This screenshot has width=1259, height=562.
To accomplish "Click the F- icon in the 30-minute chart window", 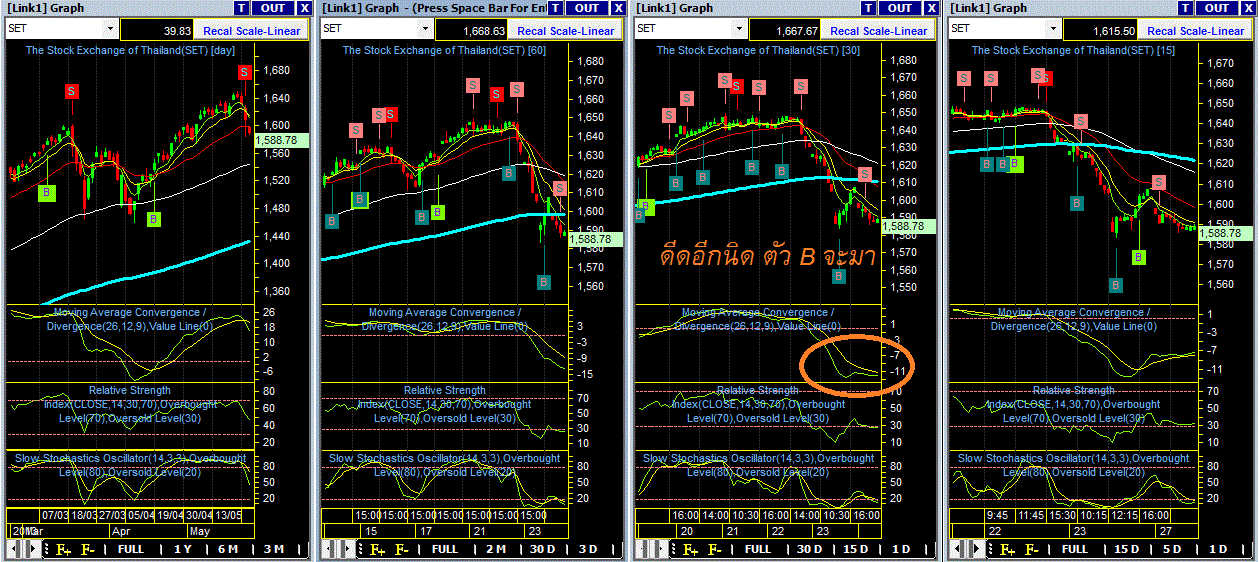I will point(716,549).
